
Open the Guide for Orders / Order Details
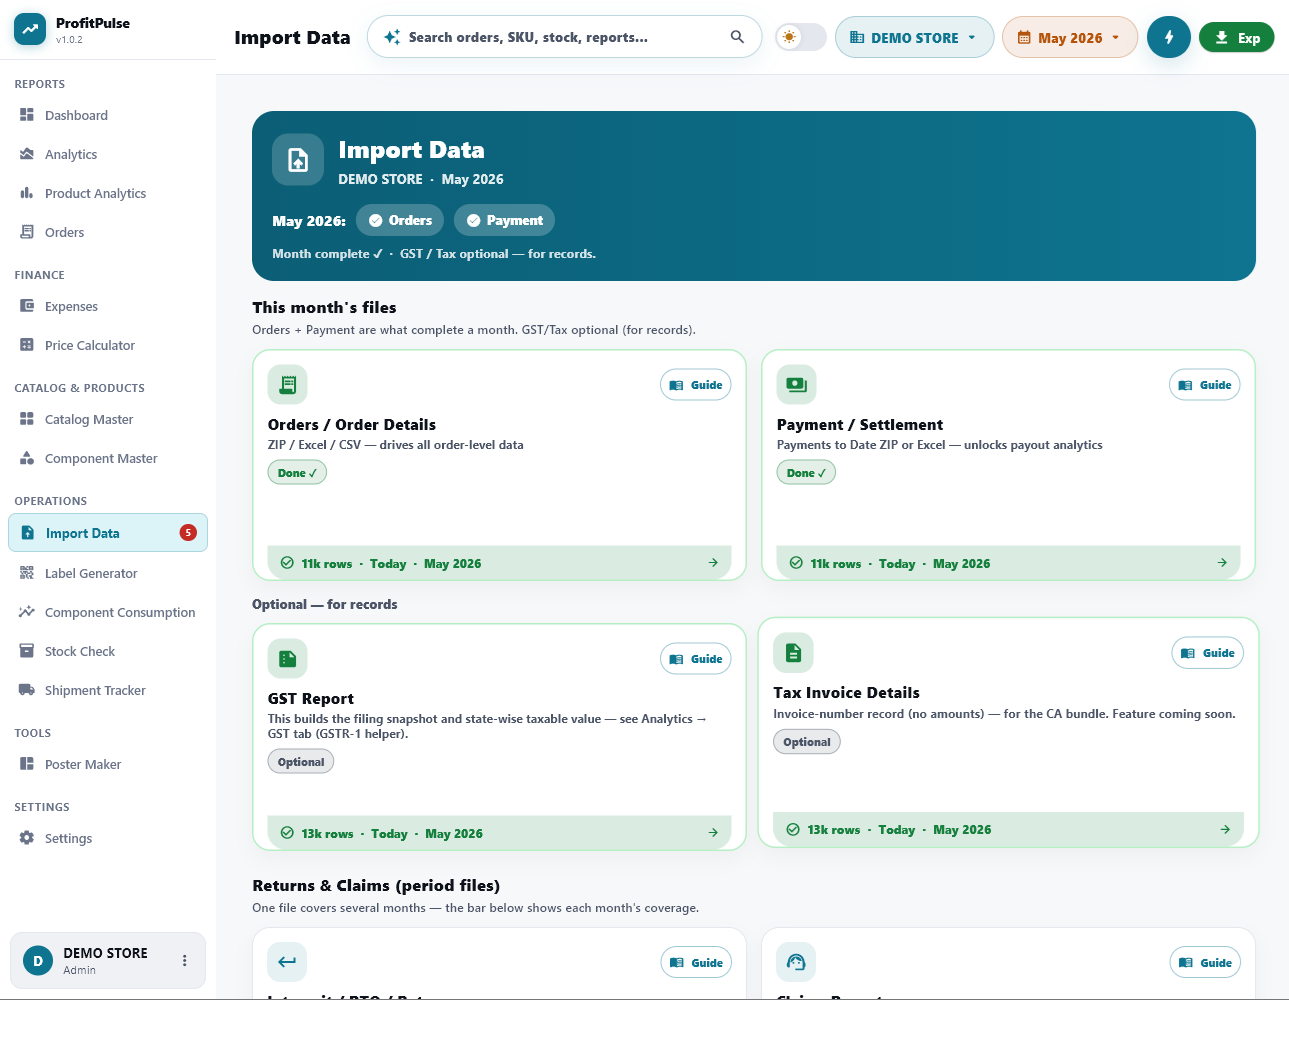(x=696, y=385)
